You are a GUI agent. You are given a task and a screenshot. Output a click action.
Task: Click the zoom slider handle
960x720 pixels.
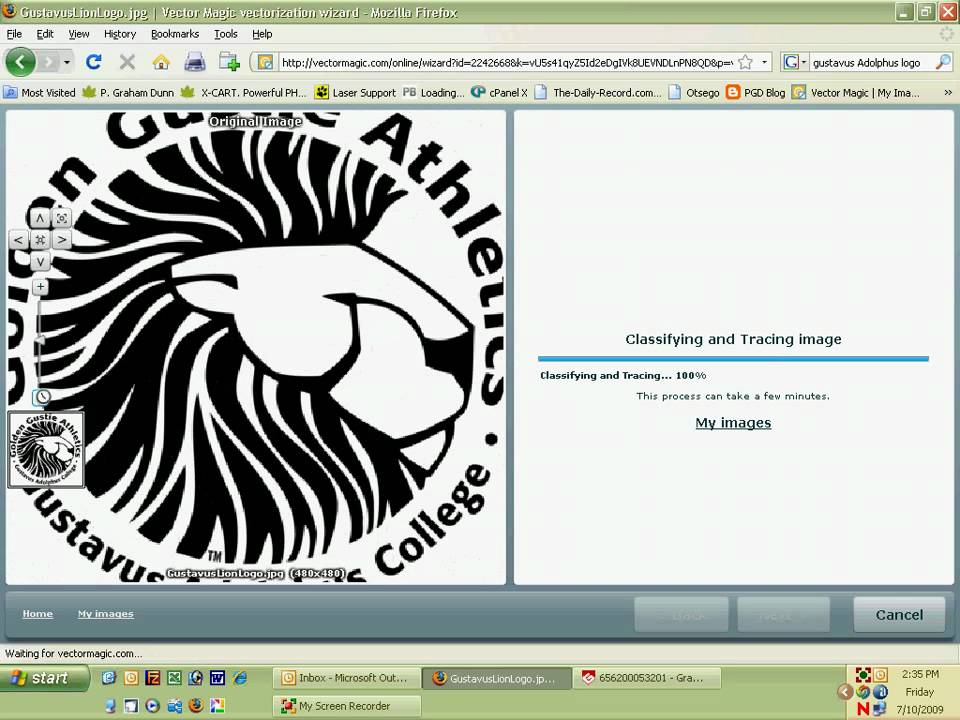(x=40, y=339)
